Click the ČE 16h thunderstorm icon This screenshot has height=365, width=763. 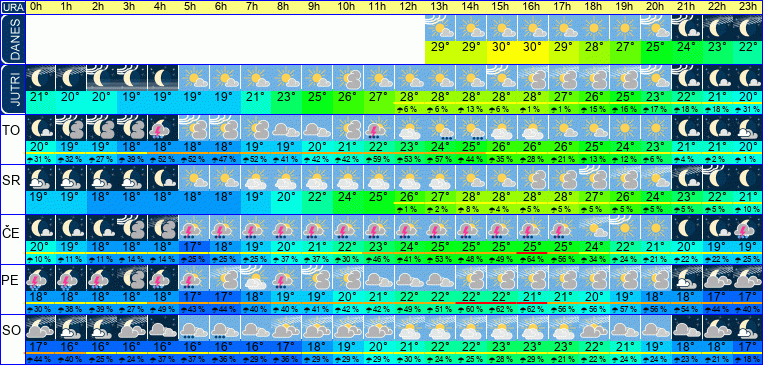pyautogui.click(x=532, y=228)
